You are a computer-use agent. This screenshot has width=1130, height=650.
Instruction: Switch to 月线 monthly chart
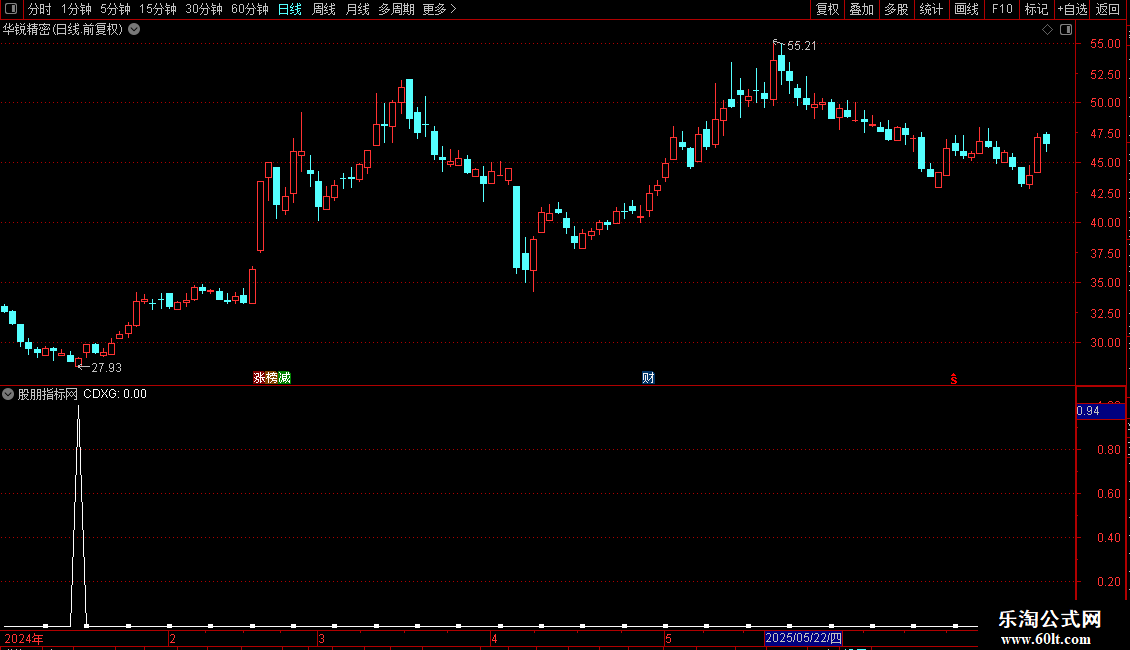(357, 9)
